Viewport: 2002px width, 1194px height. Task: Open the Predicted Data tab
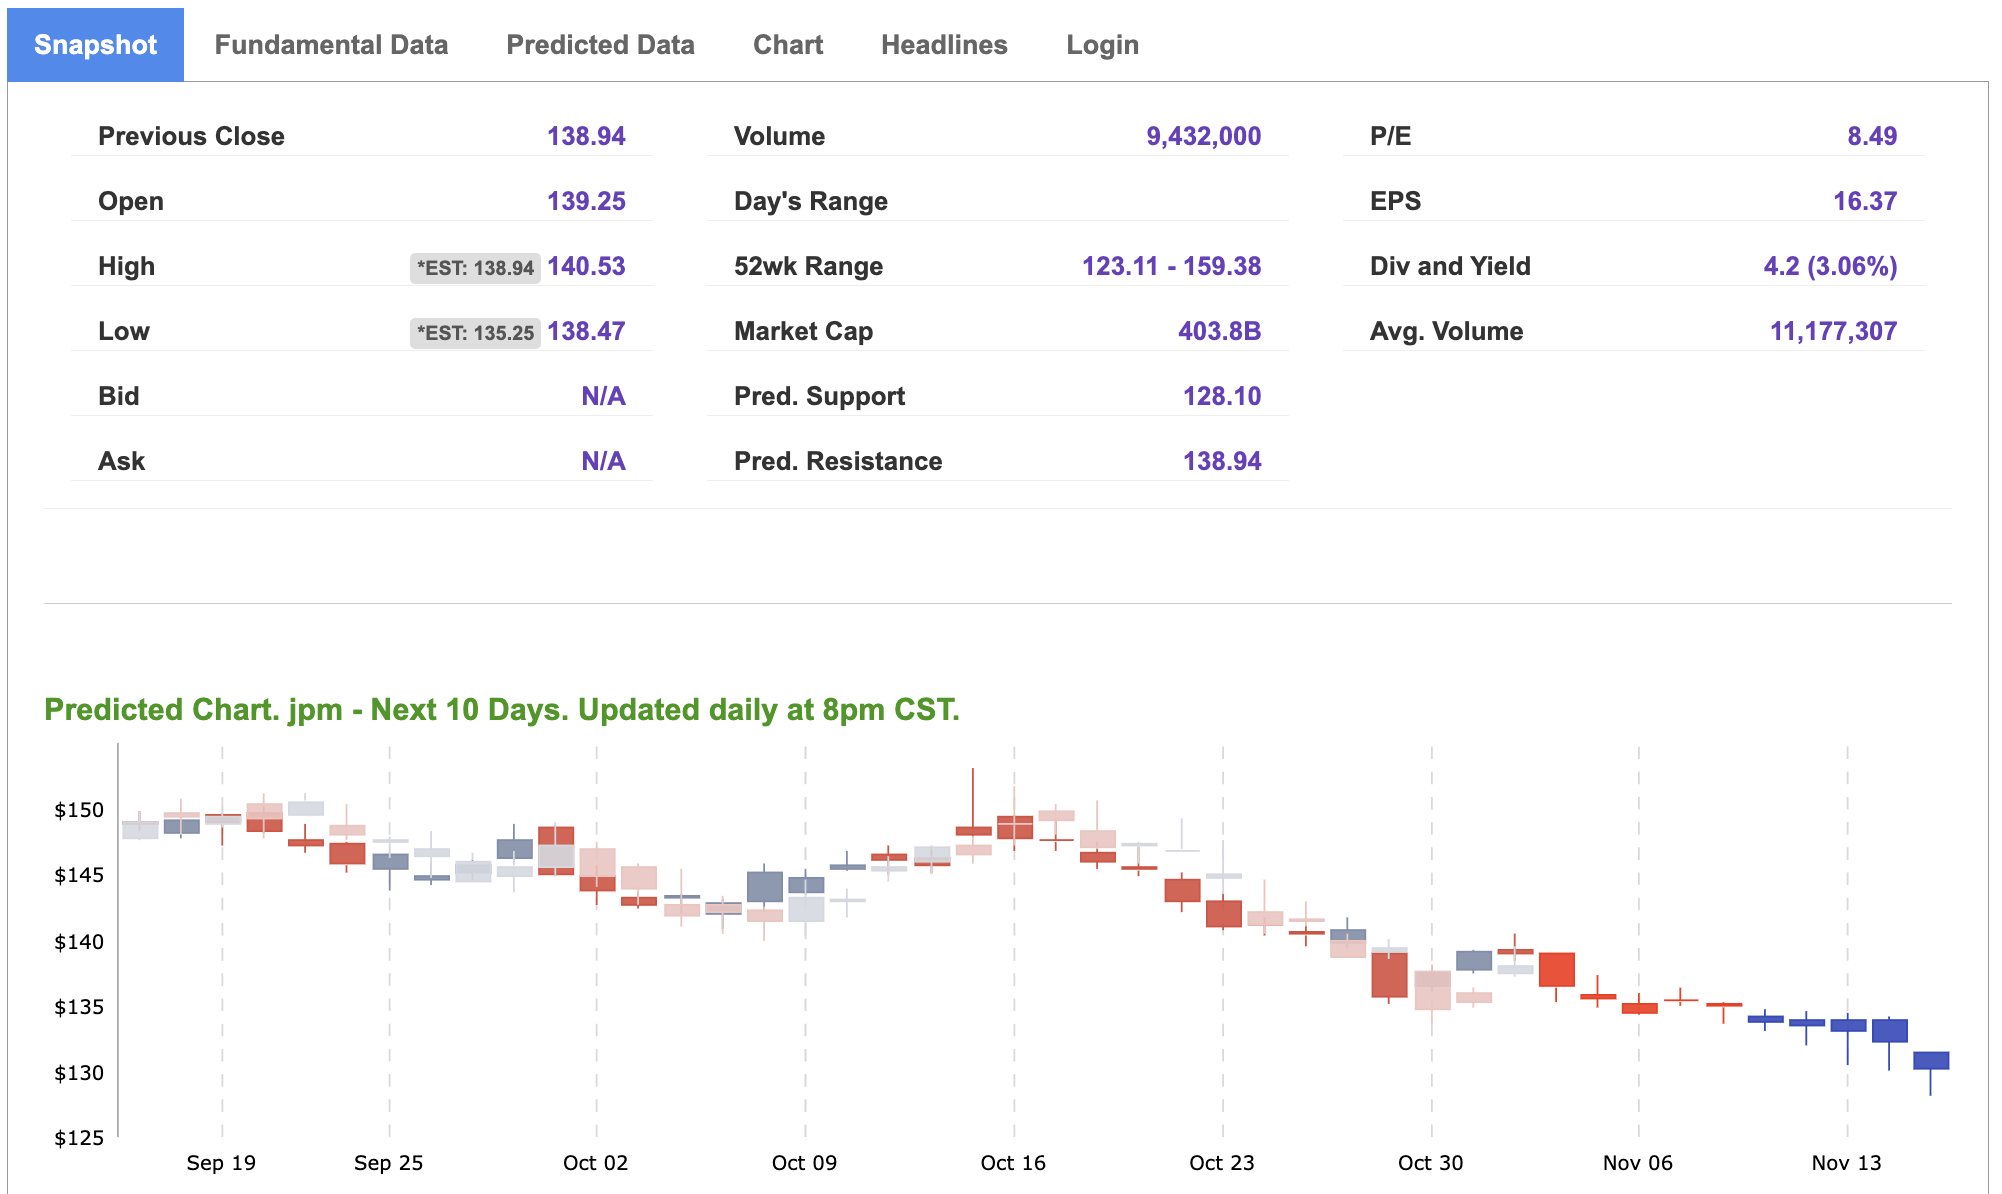pyautogui.click(x=600, y=44)
